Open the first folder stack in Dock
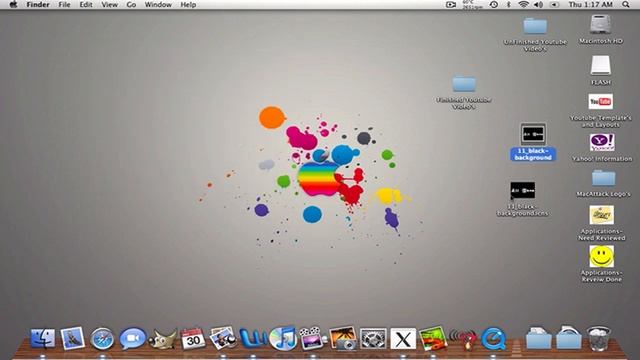This screenshot has height=360, width=640. coord(538,338)
